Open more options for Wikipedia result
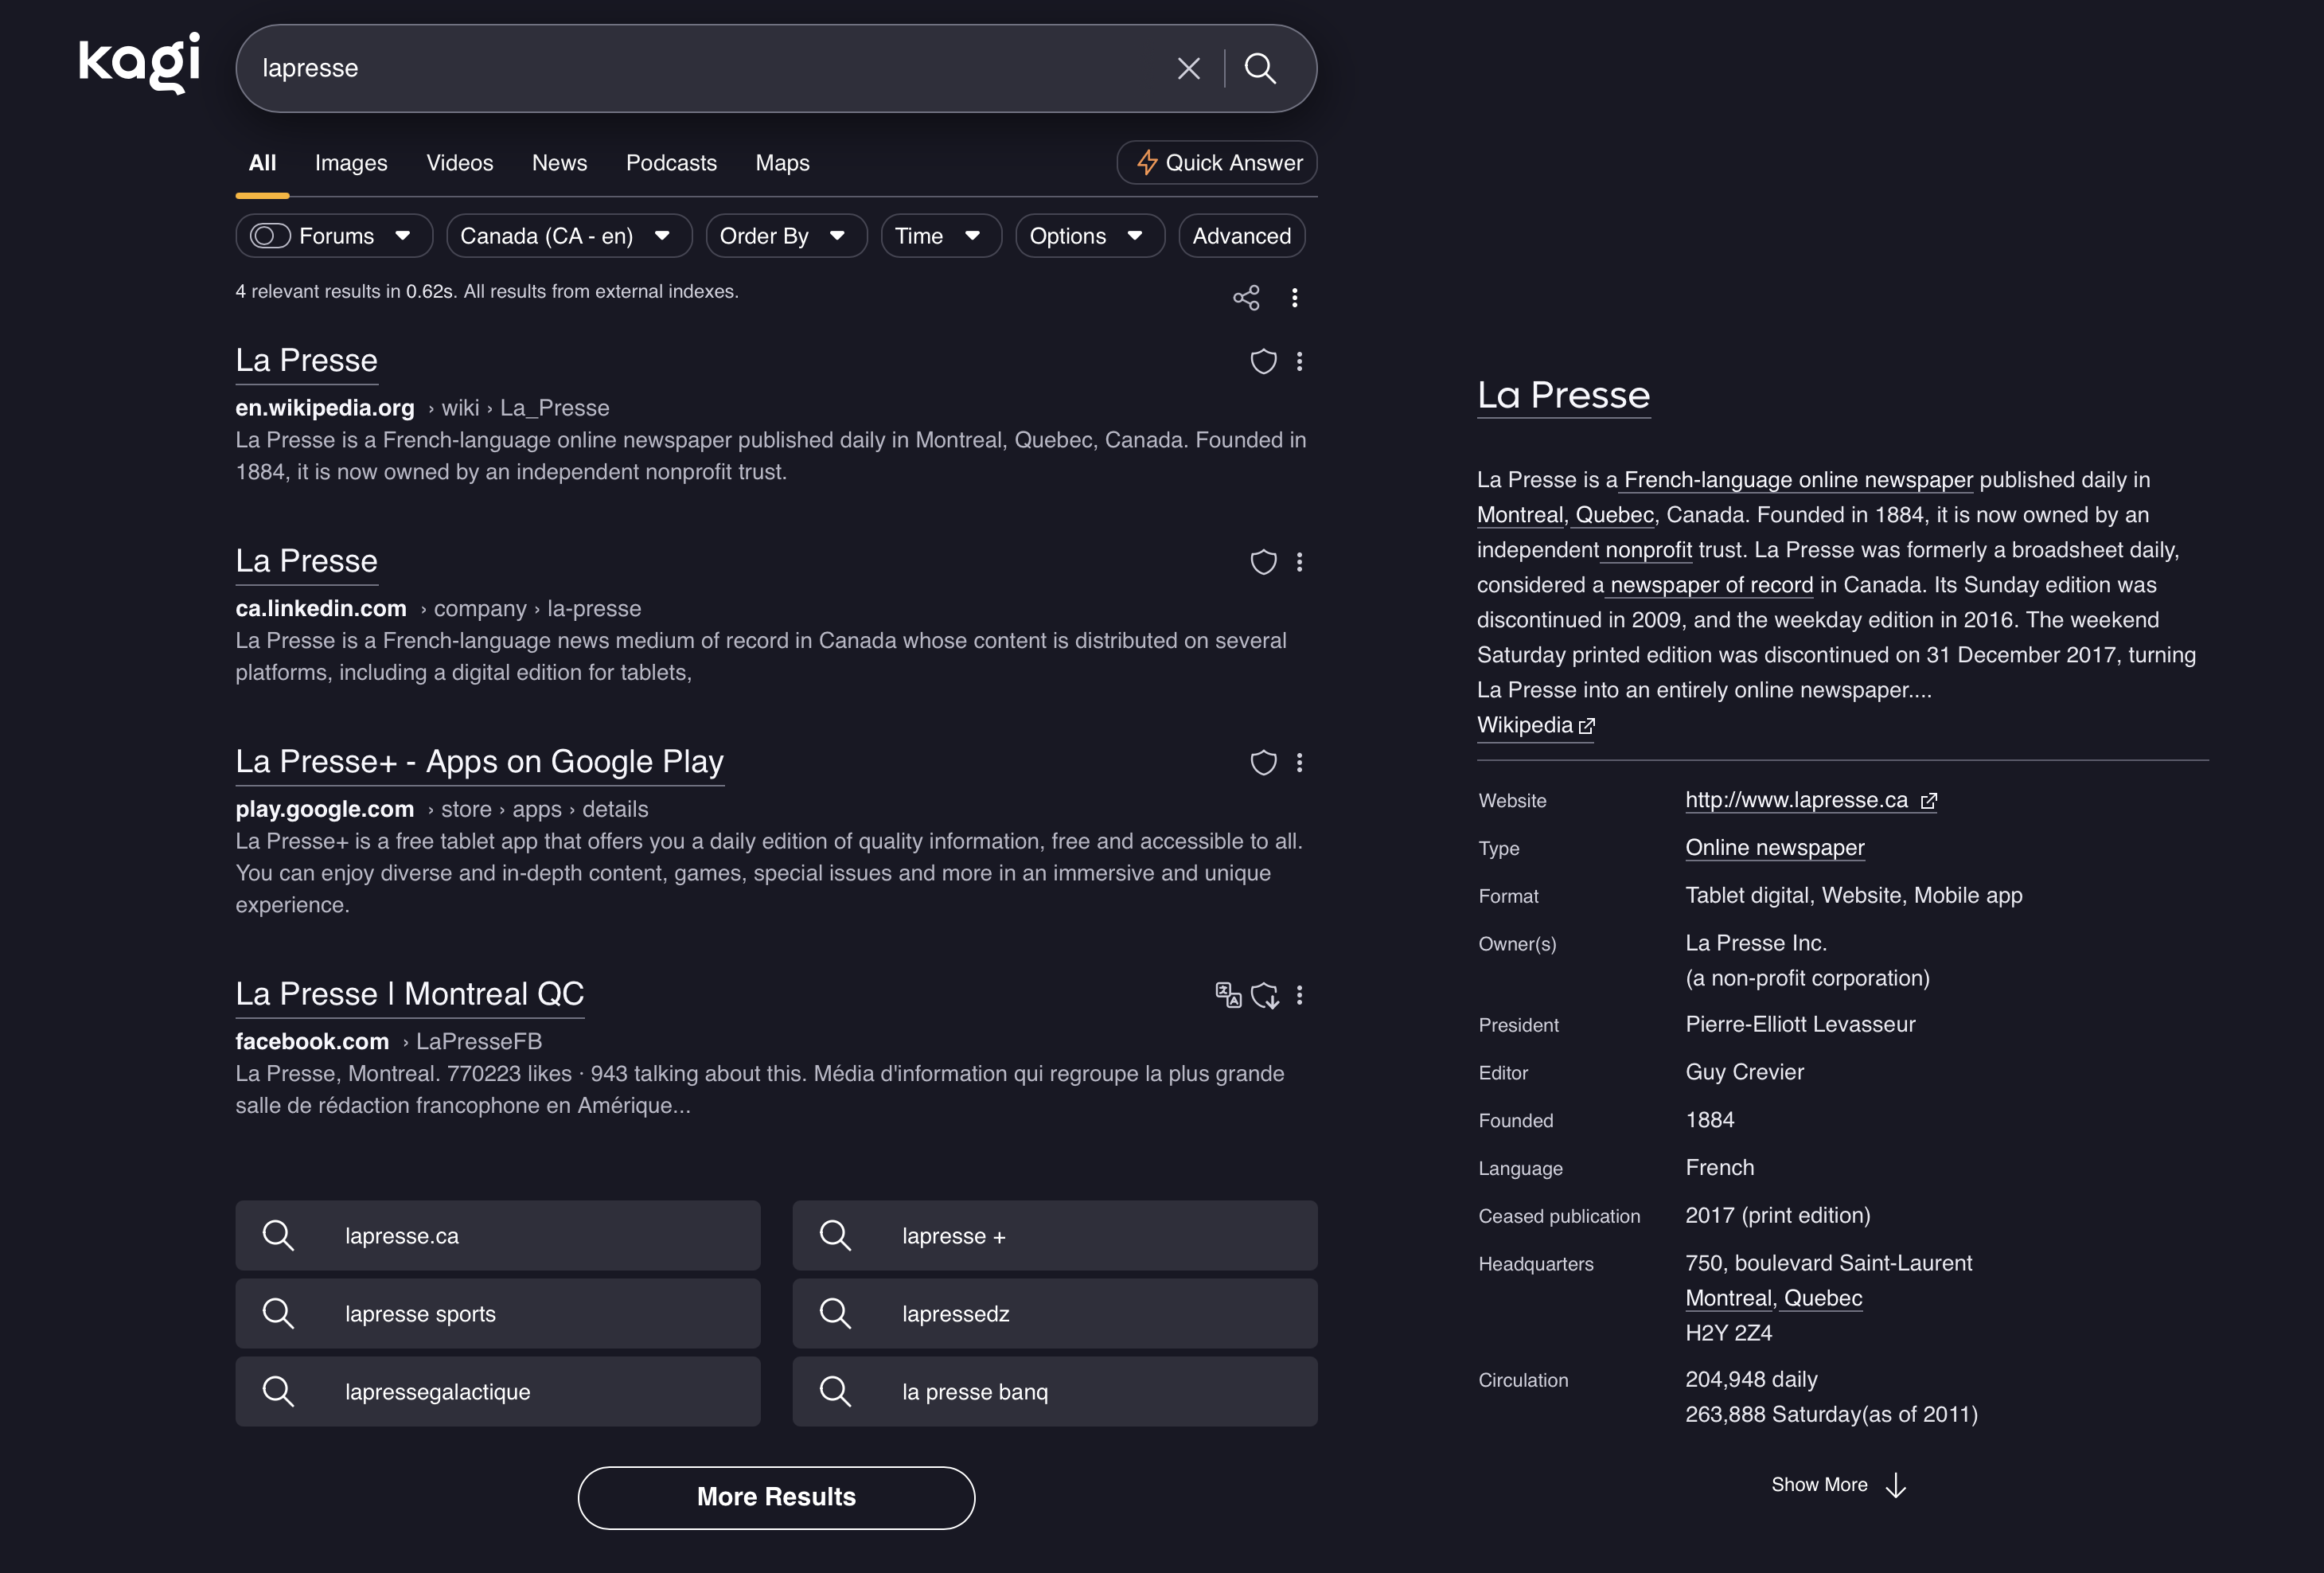Screen dimensions: 2324x1573 [1300, 361]
